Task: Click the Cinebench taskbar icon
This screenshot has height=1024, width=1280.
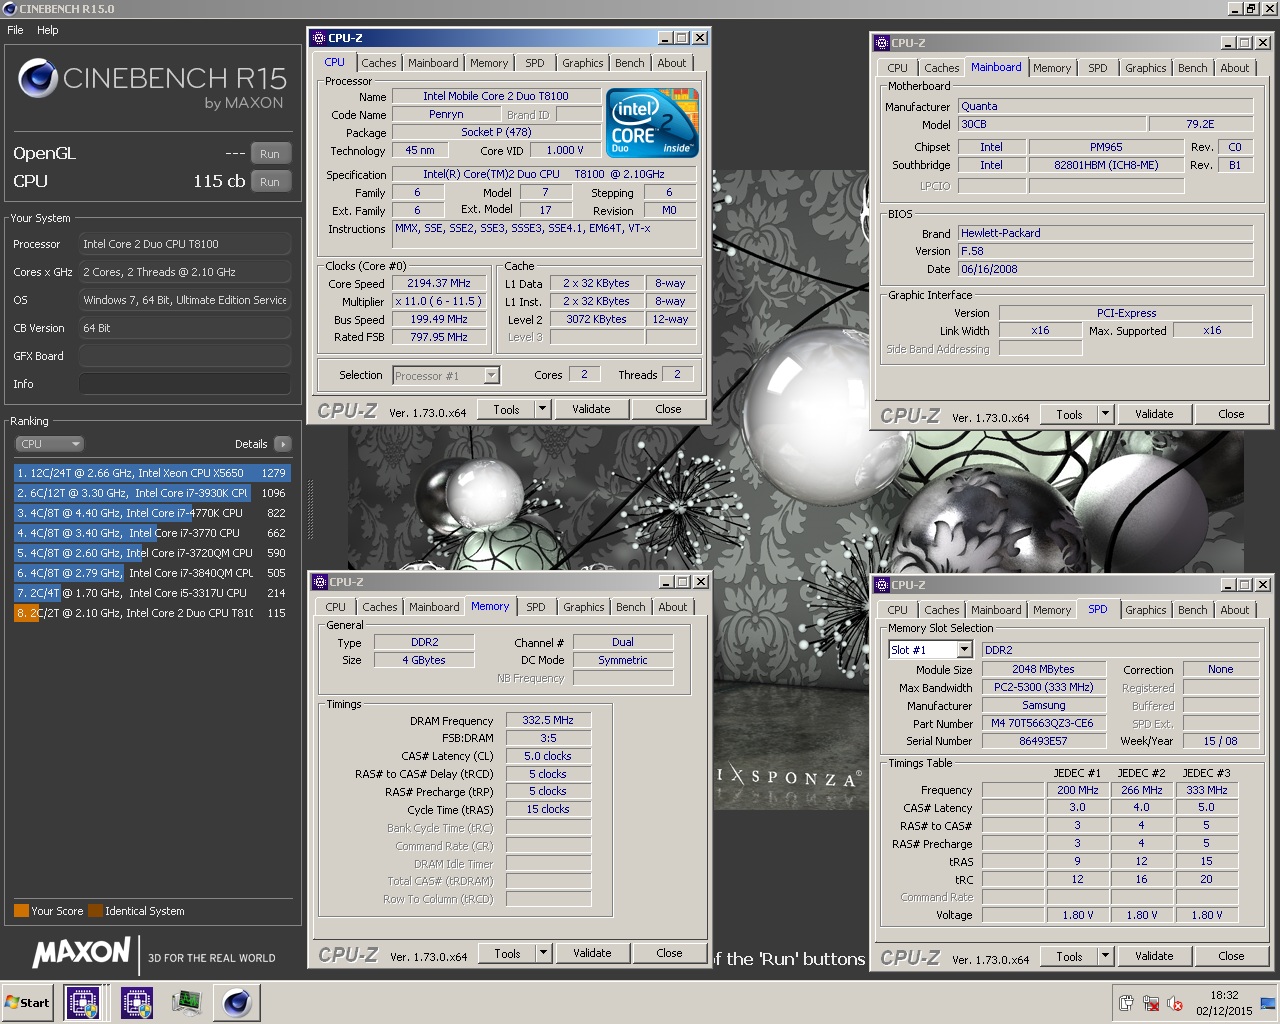Action: (237, 1003)
